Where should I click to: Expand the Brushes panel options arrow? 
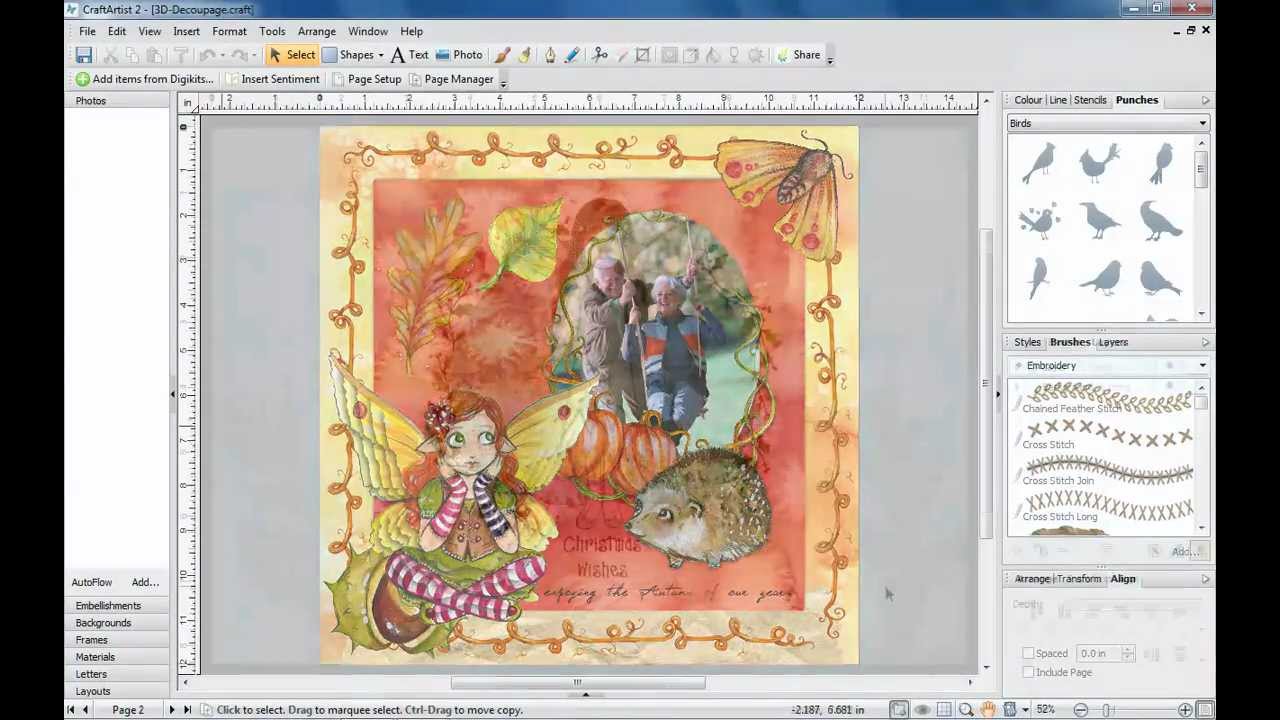(1205, 342)
